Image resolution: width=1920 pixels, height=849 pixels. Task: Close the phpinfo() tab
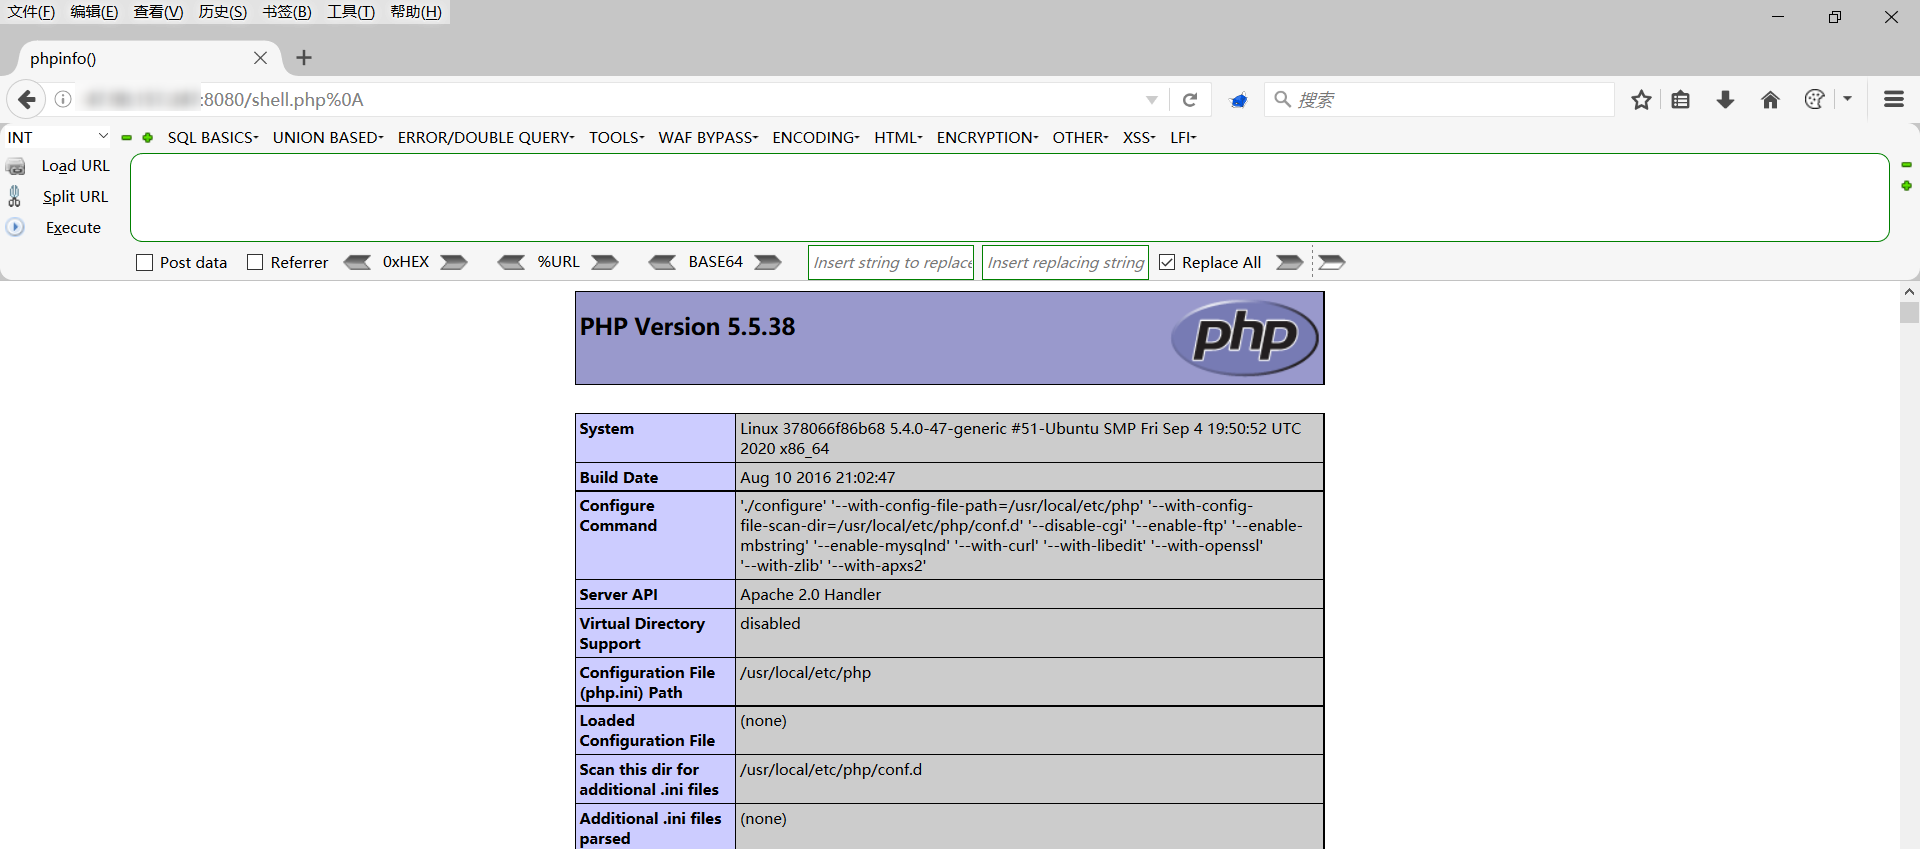260,58
